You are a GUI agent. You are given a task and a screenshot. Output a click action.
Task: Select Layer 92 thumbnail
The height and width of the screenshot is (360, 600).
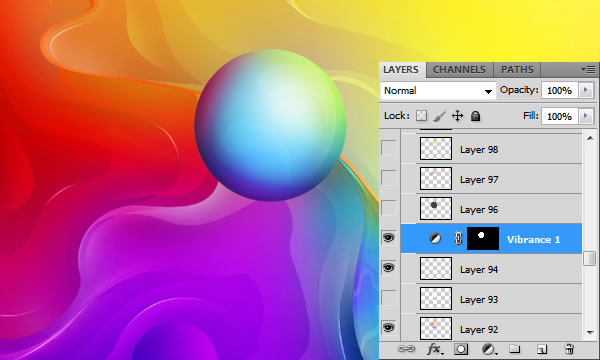tap(436, 328)
